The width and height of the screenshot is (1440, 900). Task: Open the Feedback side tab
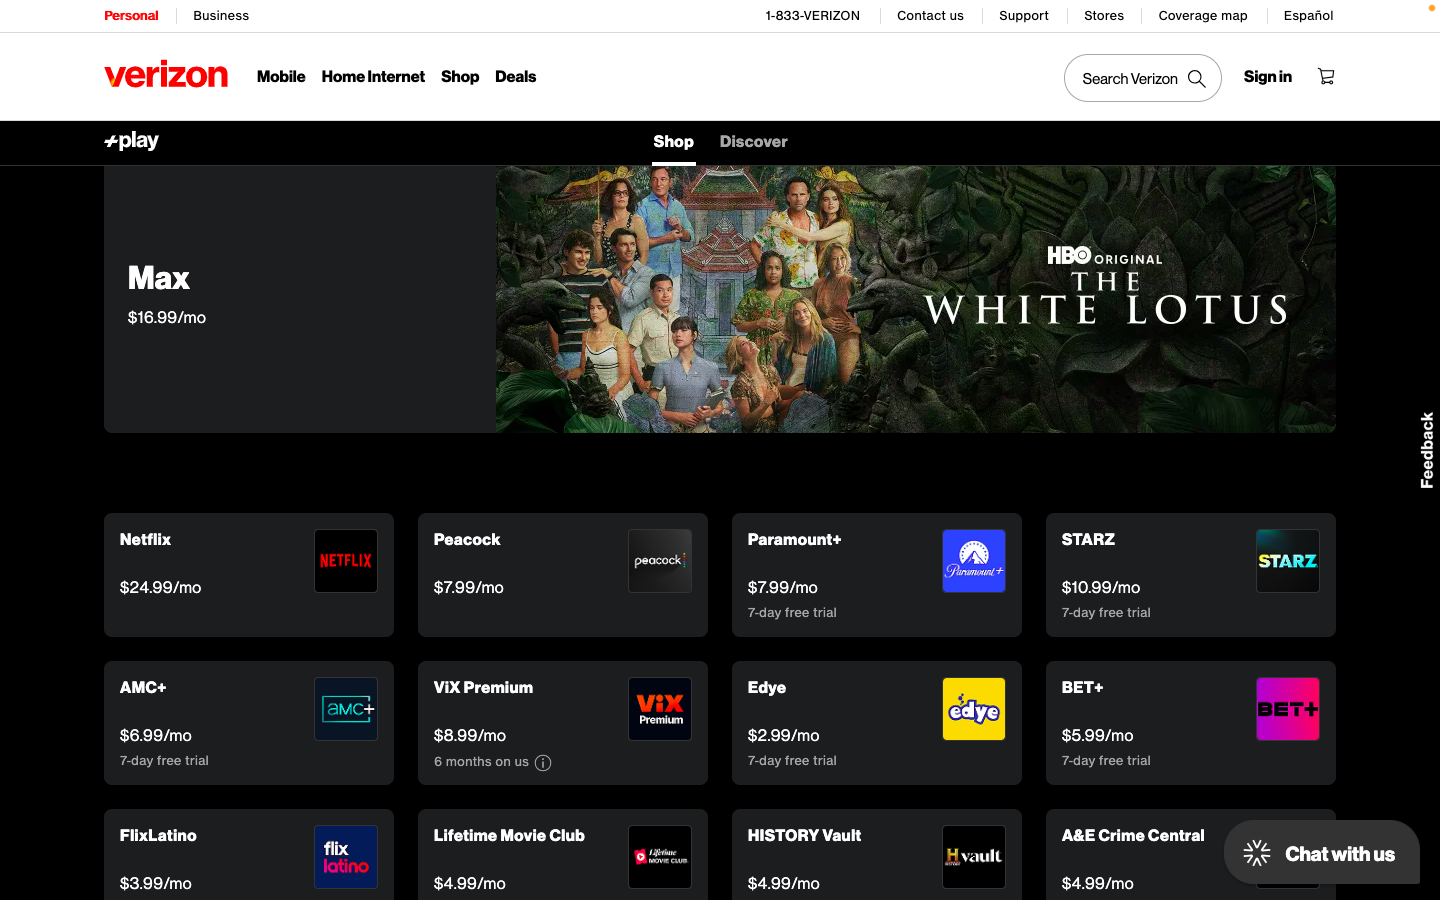point(1427,450)
